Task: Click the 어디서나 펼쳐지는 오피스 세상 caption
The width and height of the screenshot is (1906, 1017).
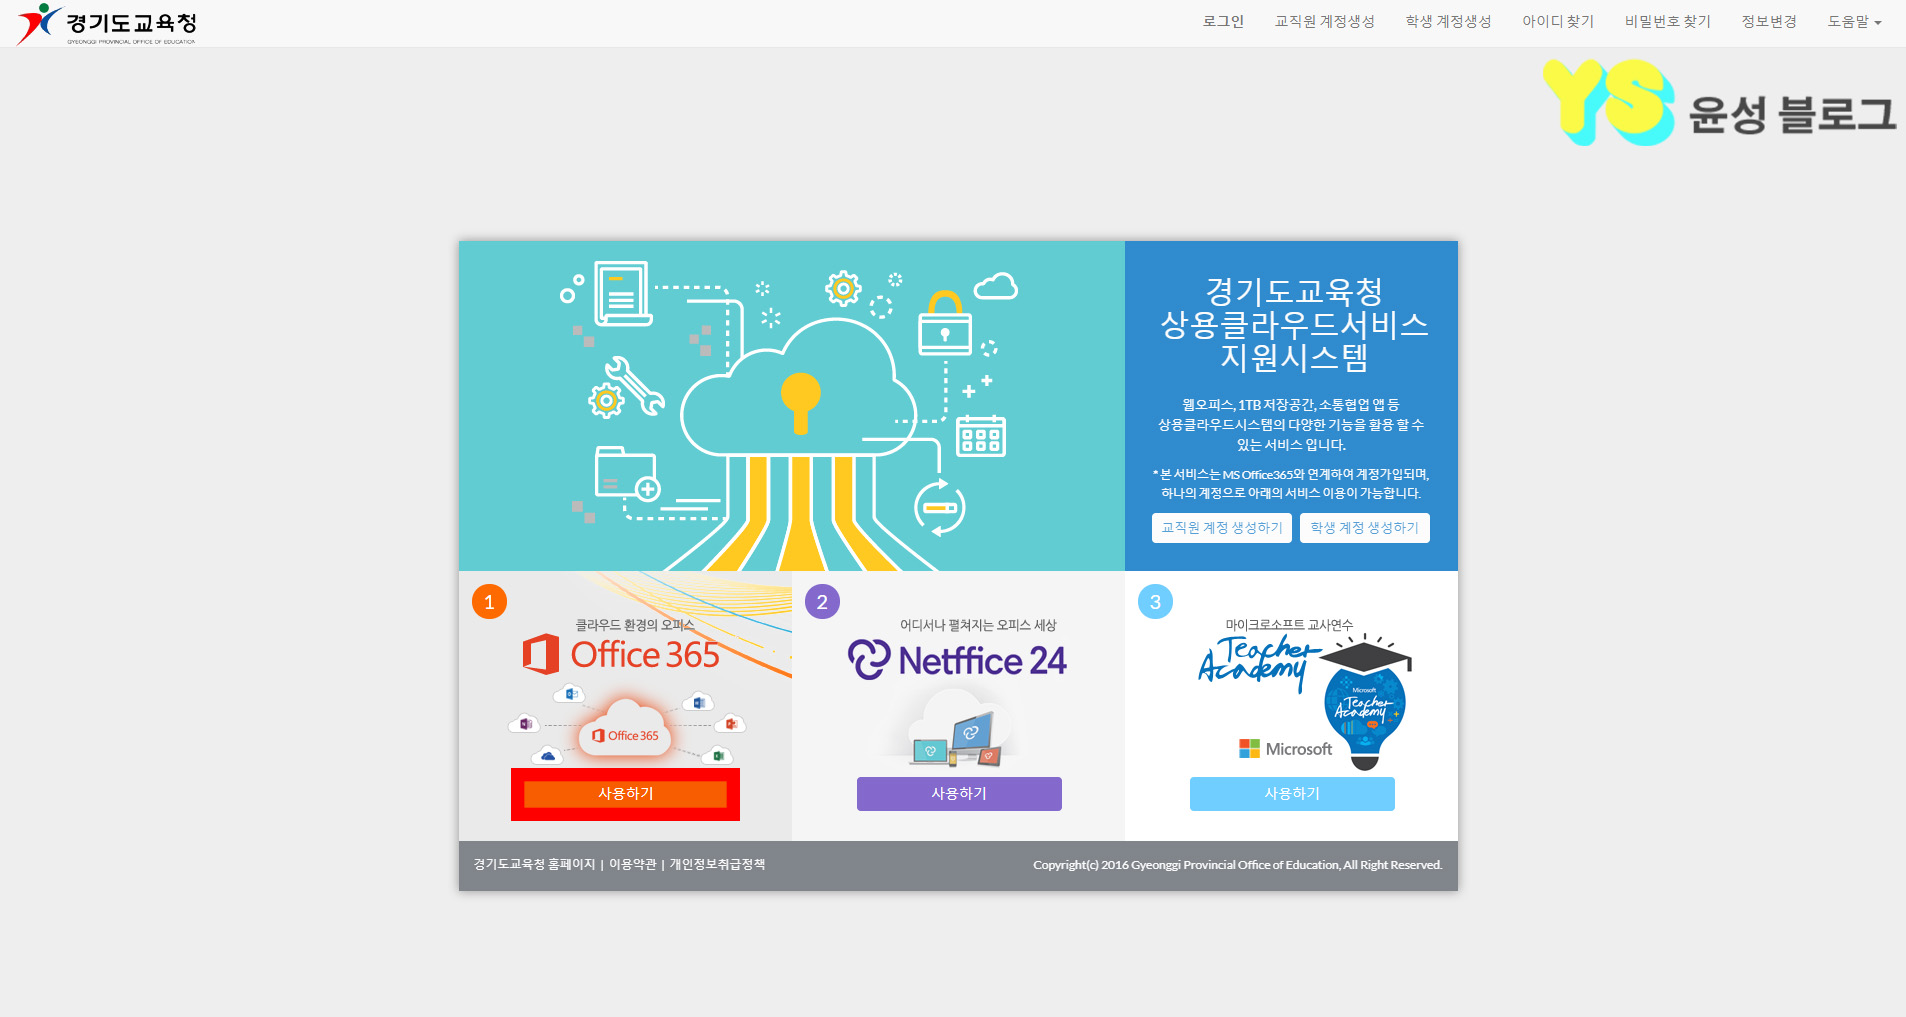Action: (978, 625)
